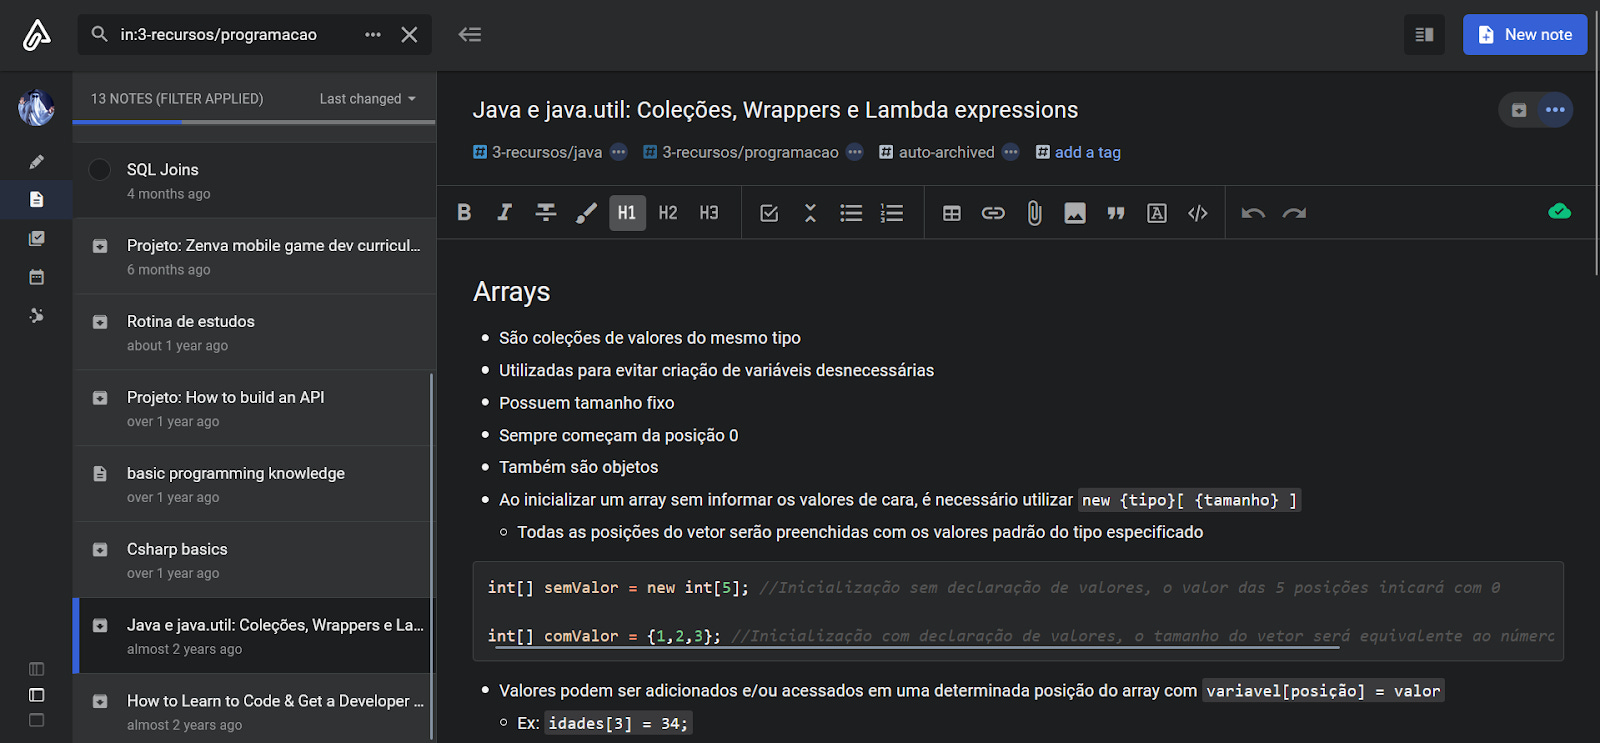Open options for 3-recursos/programacao tag
Image resolution: width=1600 pixels, height=743 pixels.
click(855, 152)
